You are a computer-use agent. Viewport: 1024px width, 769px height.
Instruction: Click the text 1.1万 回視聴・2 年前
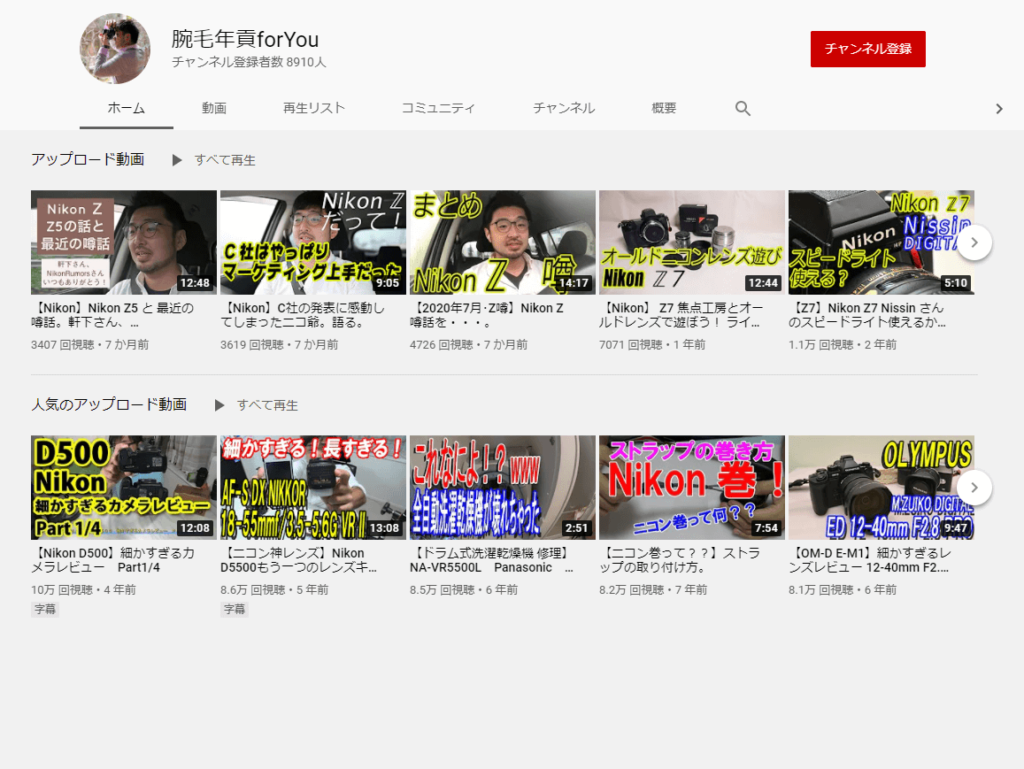pos(842,345)
